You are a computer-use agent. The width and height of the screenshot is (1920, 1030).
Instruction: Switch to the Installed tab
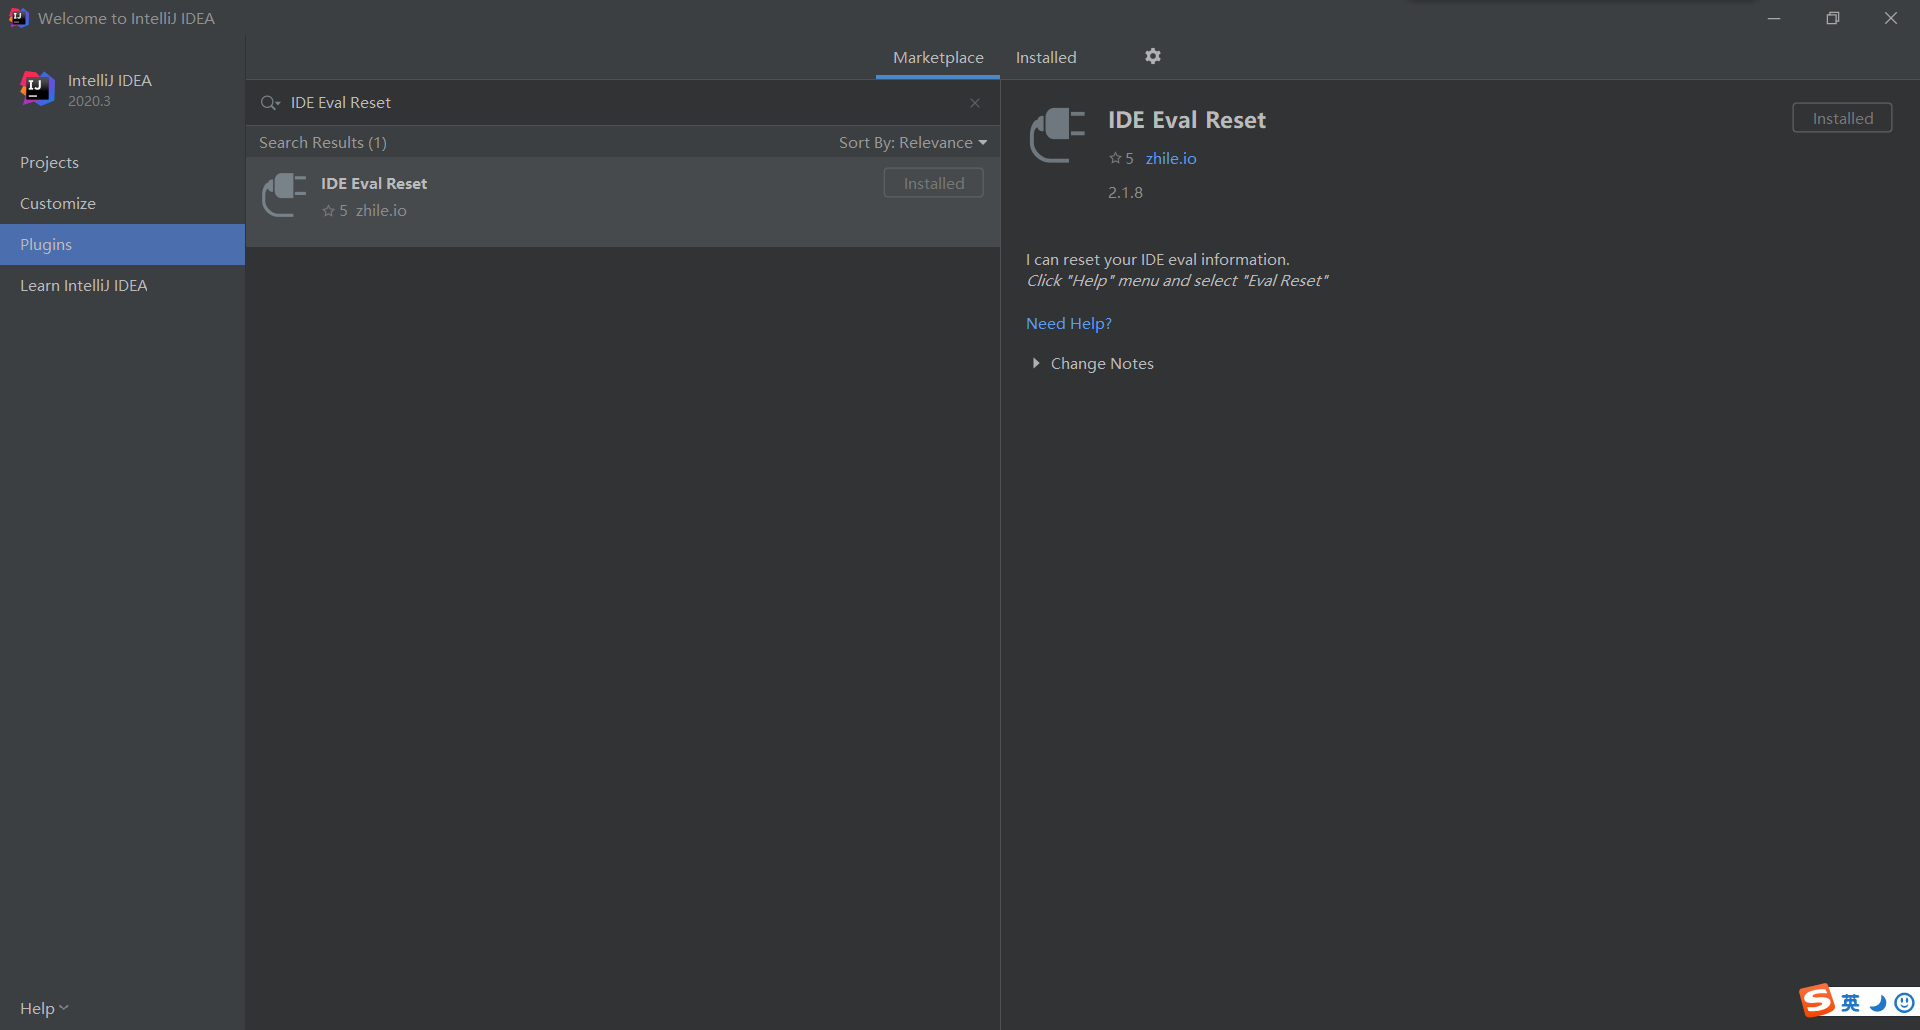[x=1046, y=58]
